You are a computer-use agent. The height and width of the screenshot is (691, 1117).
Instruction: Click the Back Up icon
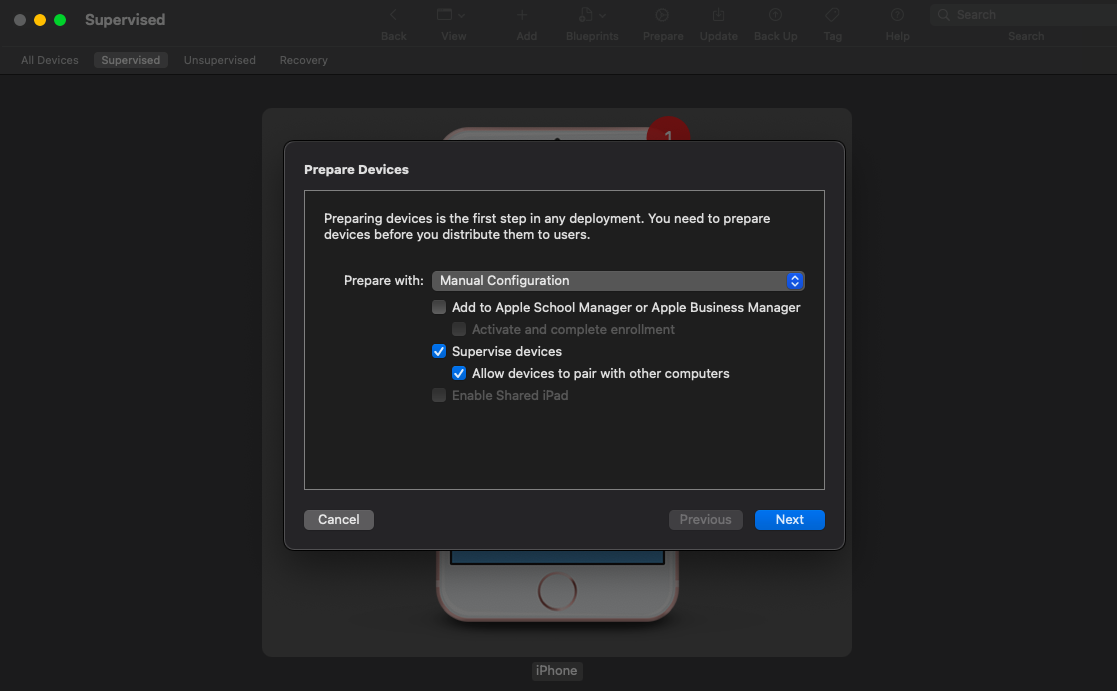[x=776, y=14]
